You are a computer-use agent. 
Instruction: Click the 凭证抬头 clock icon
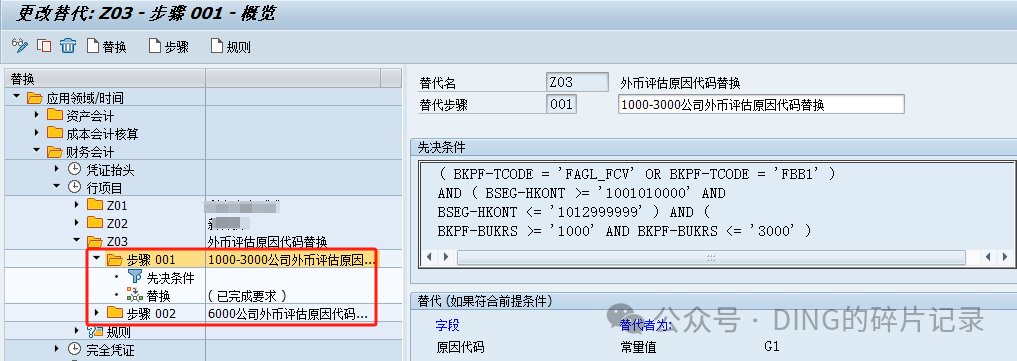click(x=75, y=169)
